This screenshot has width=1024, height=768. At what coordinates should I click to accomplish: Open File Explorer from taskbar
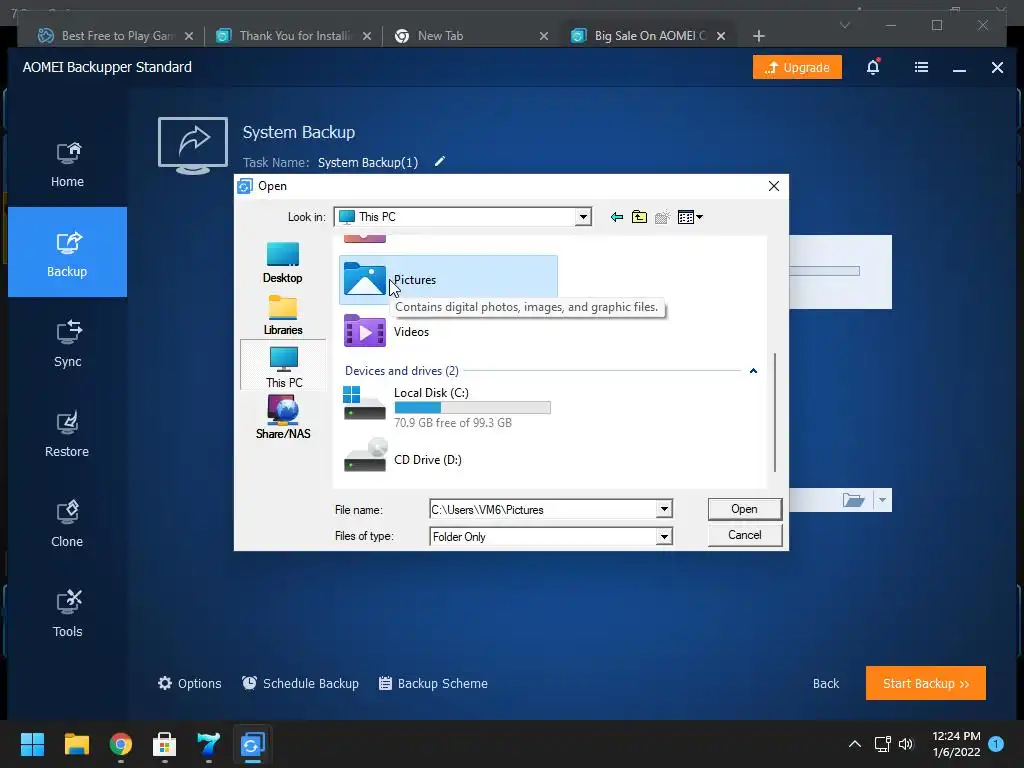pyautogui.click(x=76, y=744)
